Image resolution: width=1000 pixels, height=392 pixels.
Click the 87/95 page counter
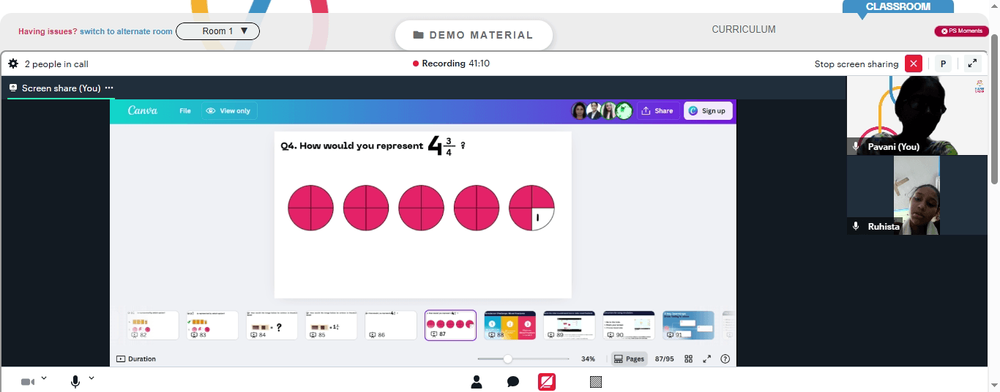pyautogui.click(x=665, y=359)
